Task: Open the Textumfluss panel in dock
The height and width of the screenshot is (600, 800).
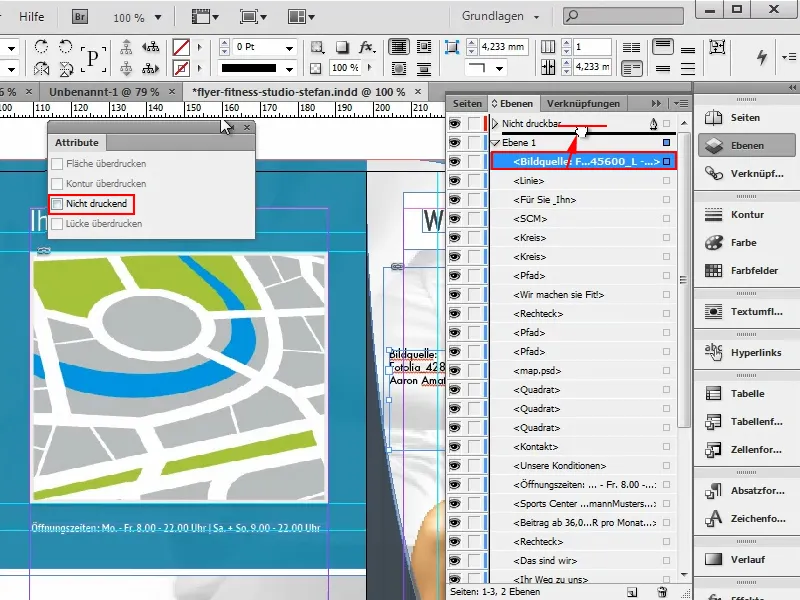Action: click(x=745, y=311)
